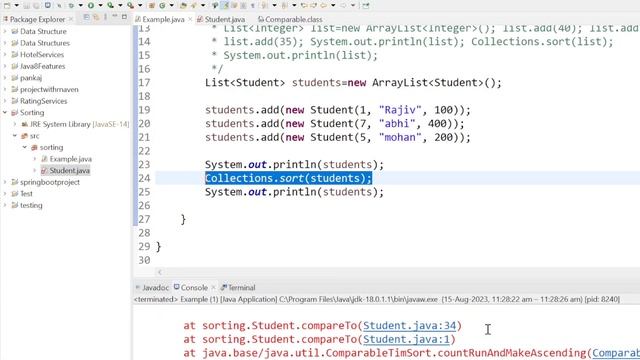
Task: Toggle Link with Editor in Package Explorer
Action: (x=96, y=17)
